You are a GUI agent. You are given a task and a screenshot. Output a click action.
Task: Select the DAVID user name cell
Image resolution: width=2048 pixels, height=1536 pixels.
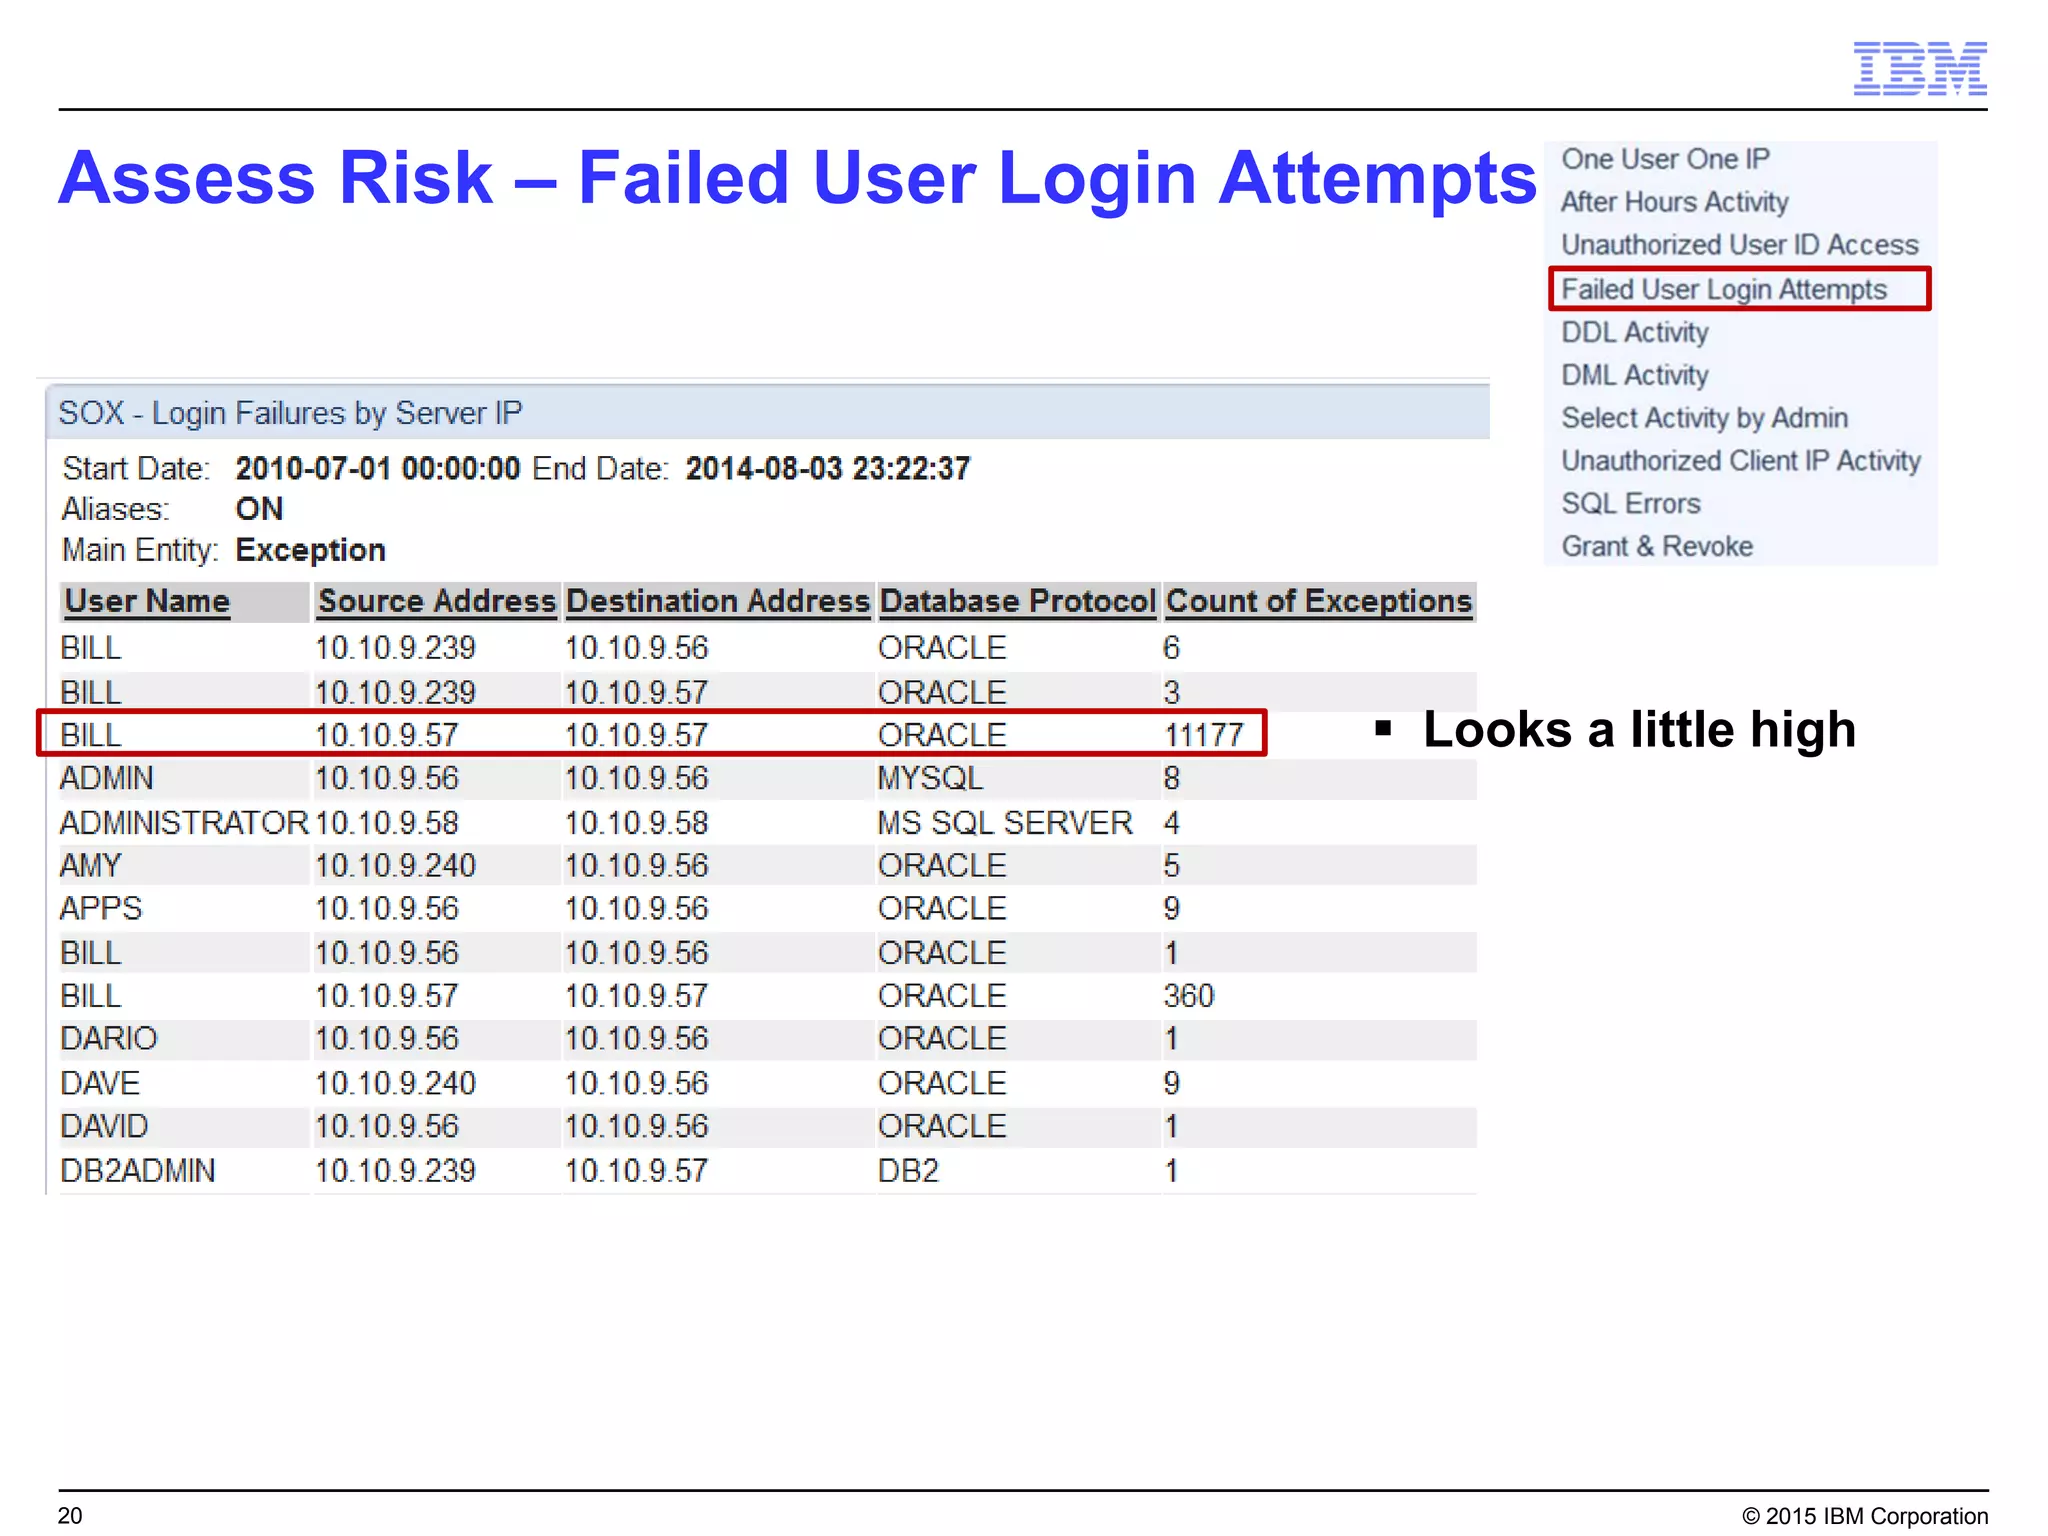104,1127
